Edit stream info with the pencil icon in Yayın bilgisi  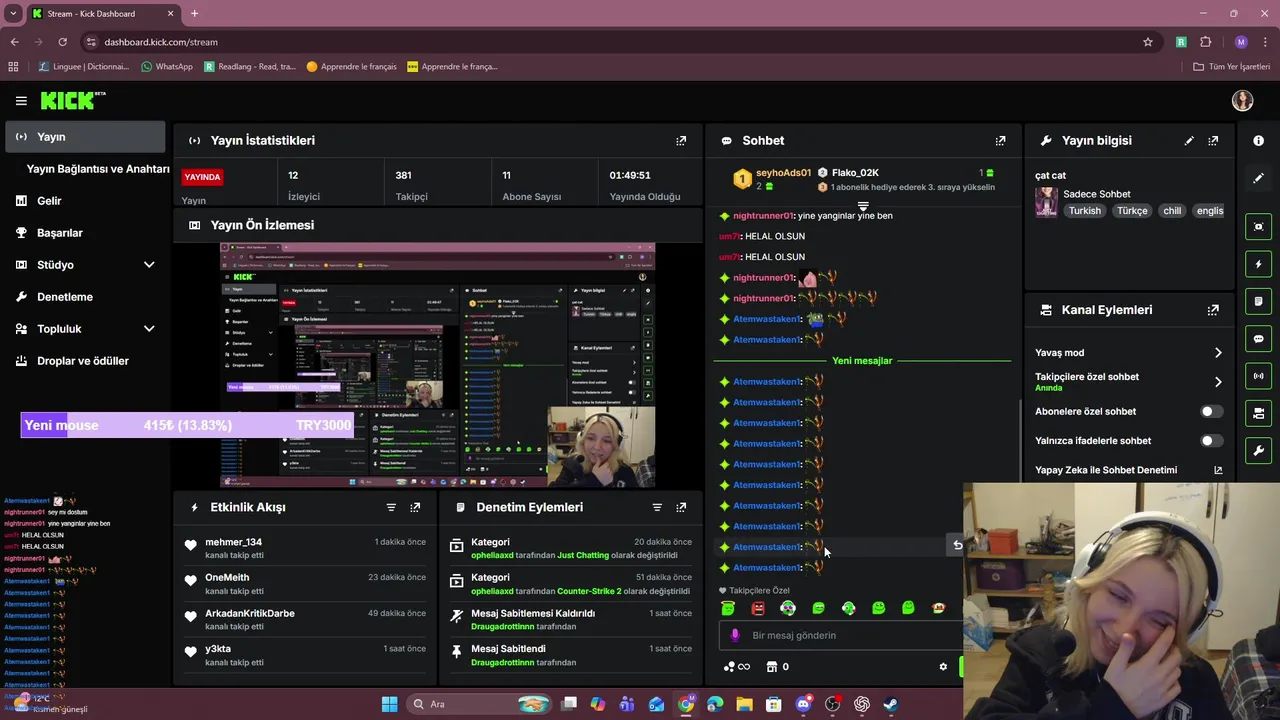click(1189, 141)
